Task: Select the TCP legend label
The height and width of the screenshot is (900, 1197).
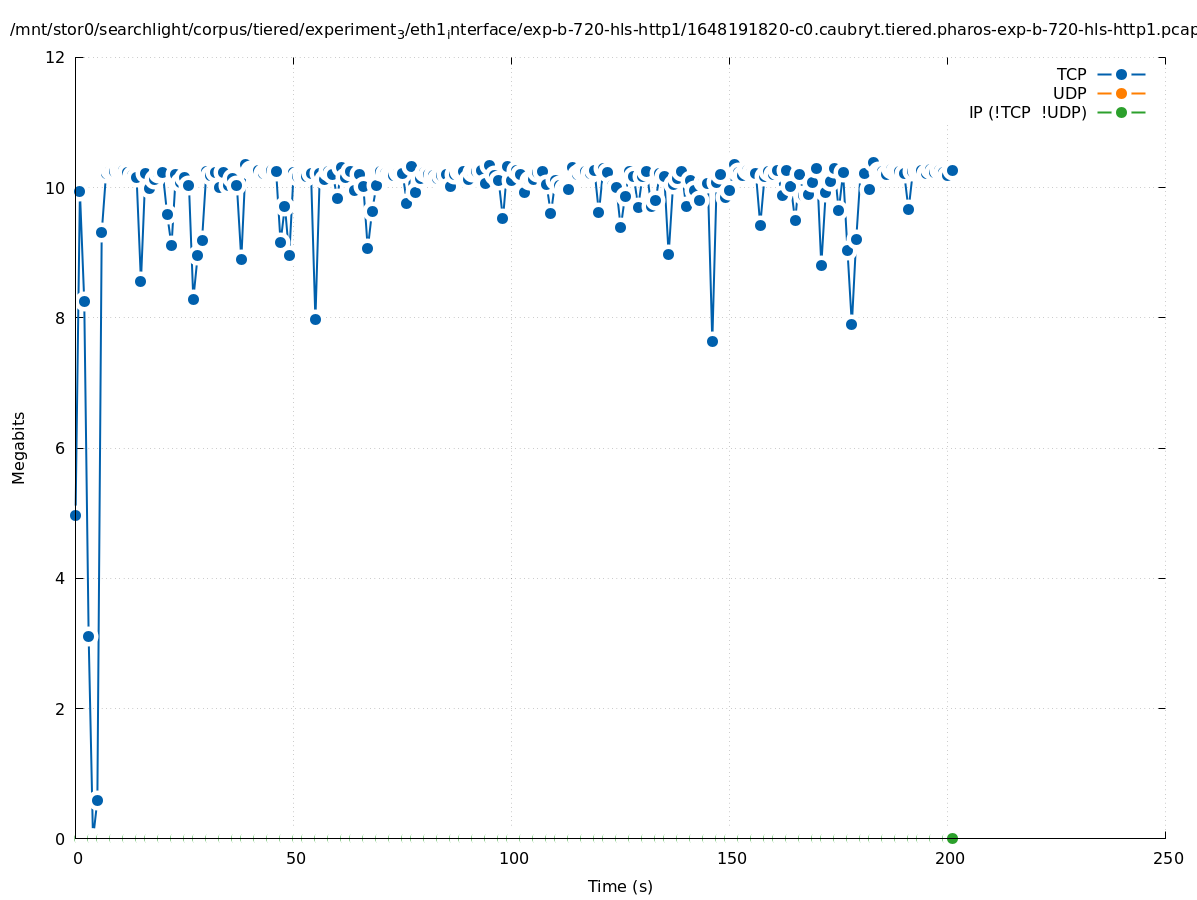Action: tap(1071, 74)
